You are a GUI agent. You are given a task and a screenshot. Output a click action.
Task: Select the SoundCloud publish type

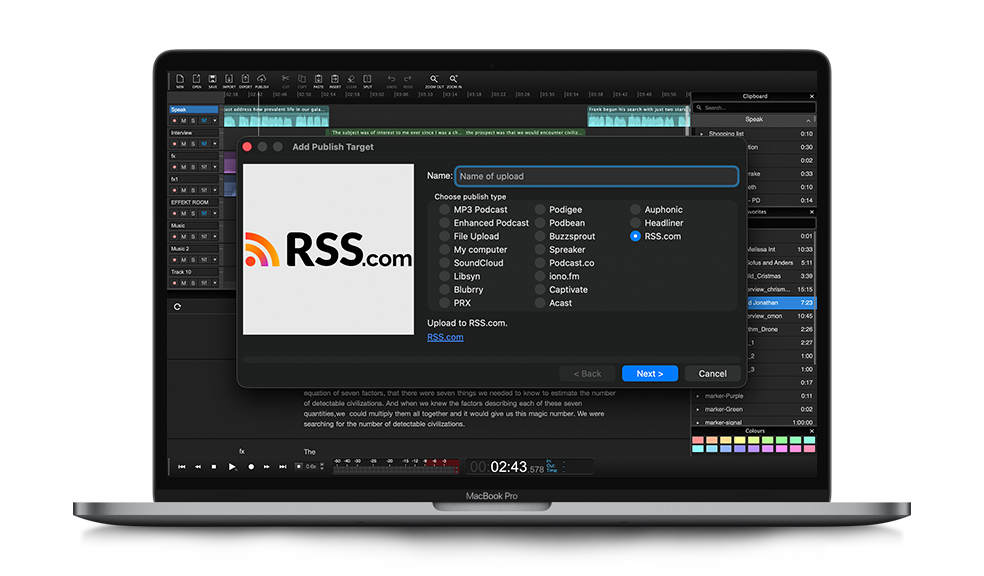tap(445, 263)
